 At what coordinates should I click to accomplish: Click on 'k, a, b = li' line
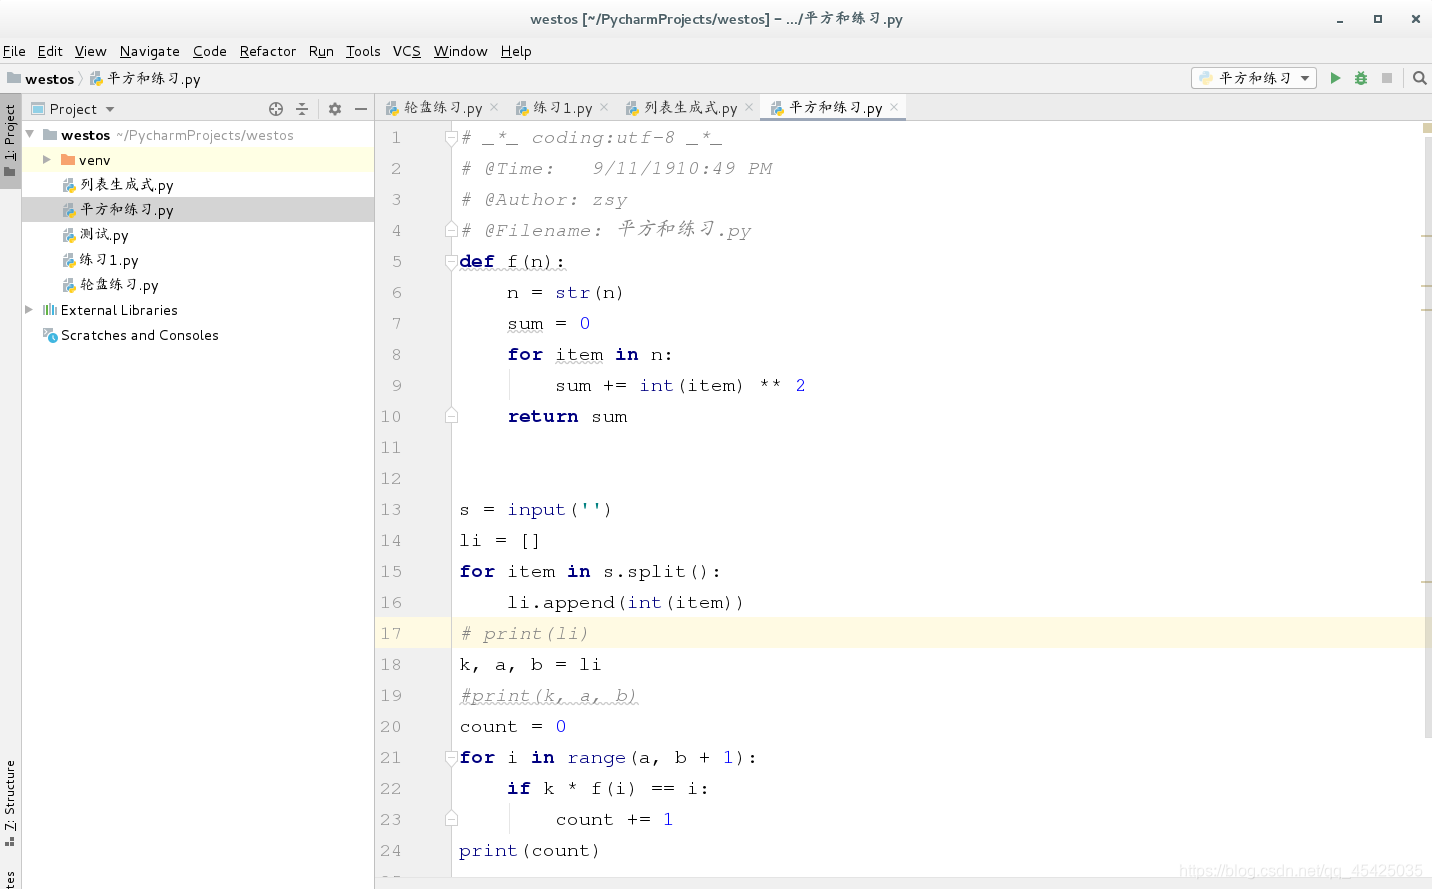point(530,665)
